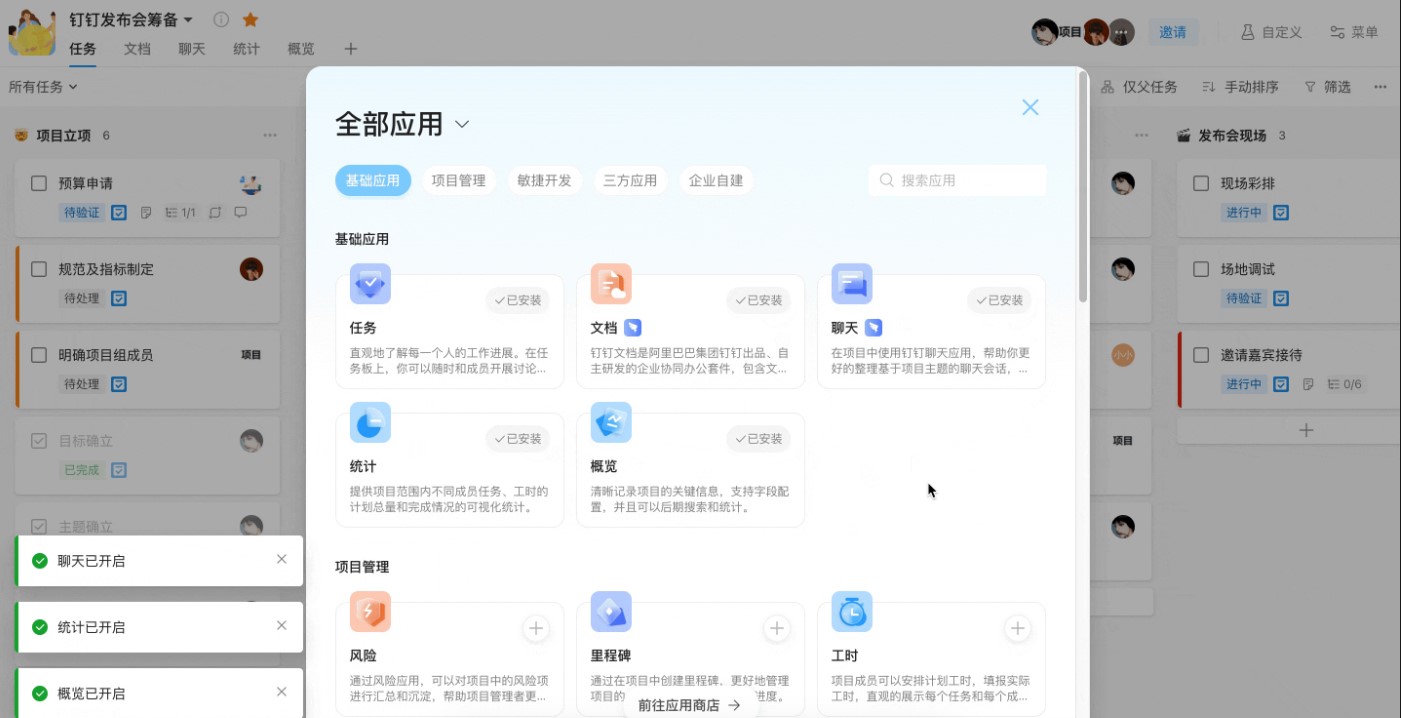Screen dimensions: 1401x718
Task: Click 已安装 button on 聊天 card
Action: [x=1000, y=300]
